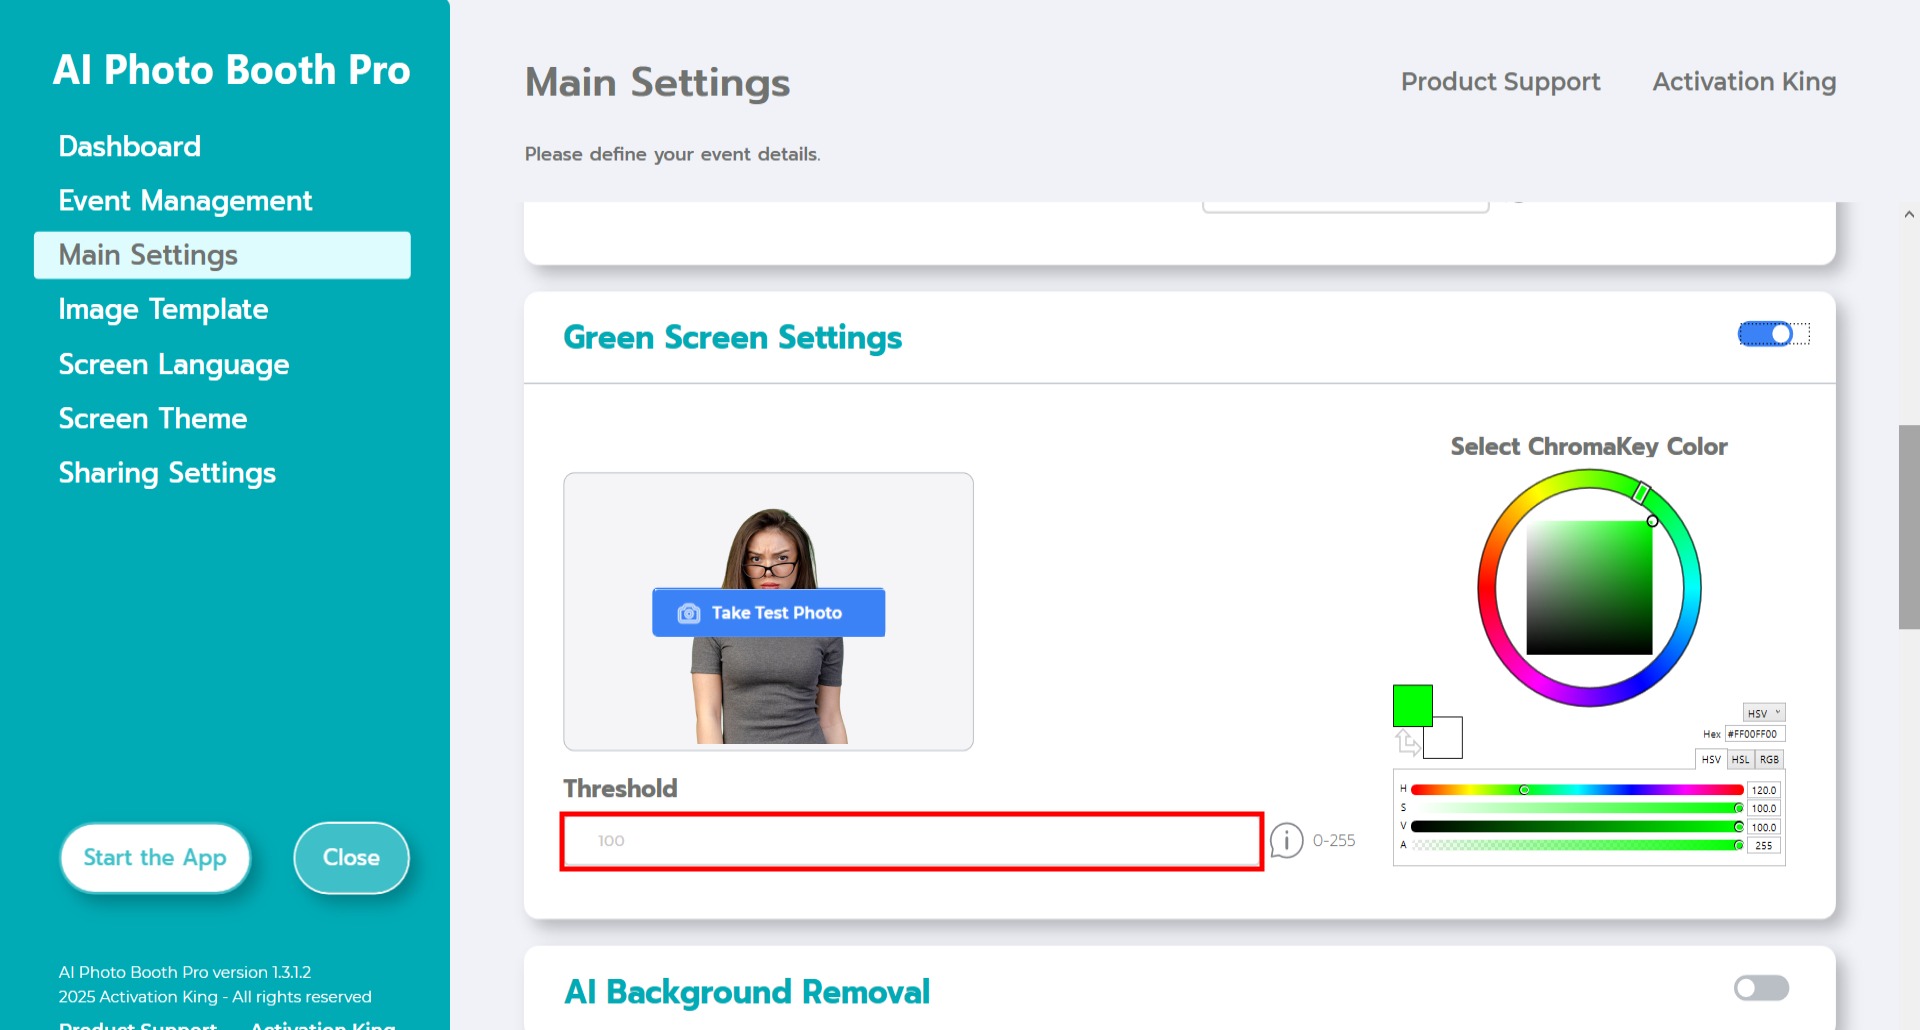The width and height of the screenshot is (1920, 1030).
Task: Click the Close button in sidebar
Action: coord(351,857)
